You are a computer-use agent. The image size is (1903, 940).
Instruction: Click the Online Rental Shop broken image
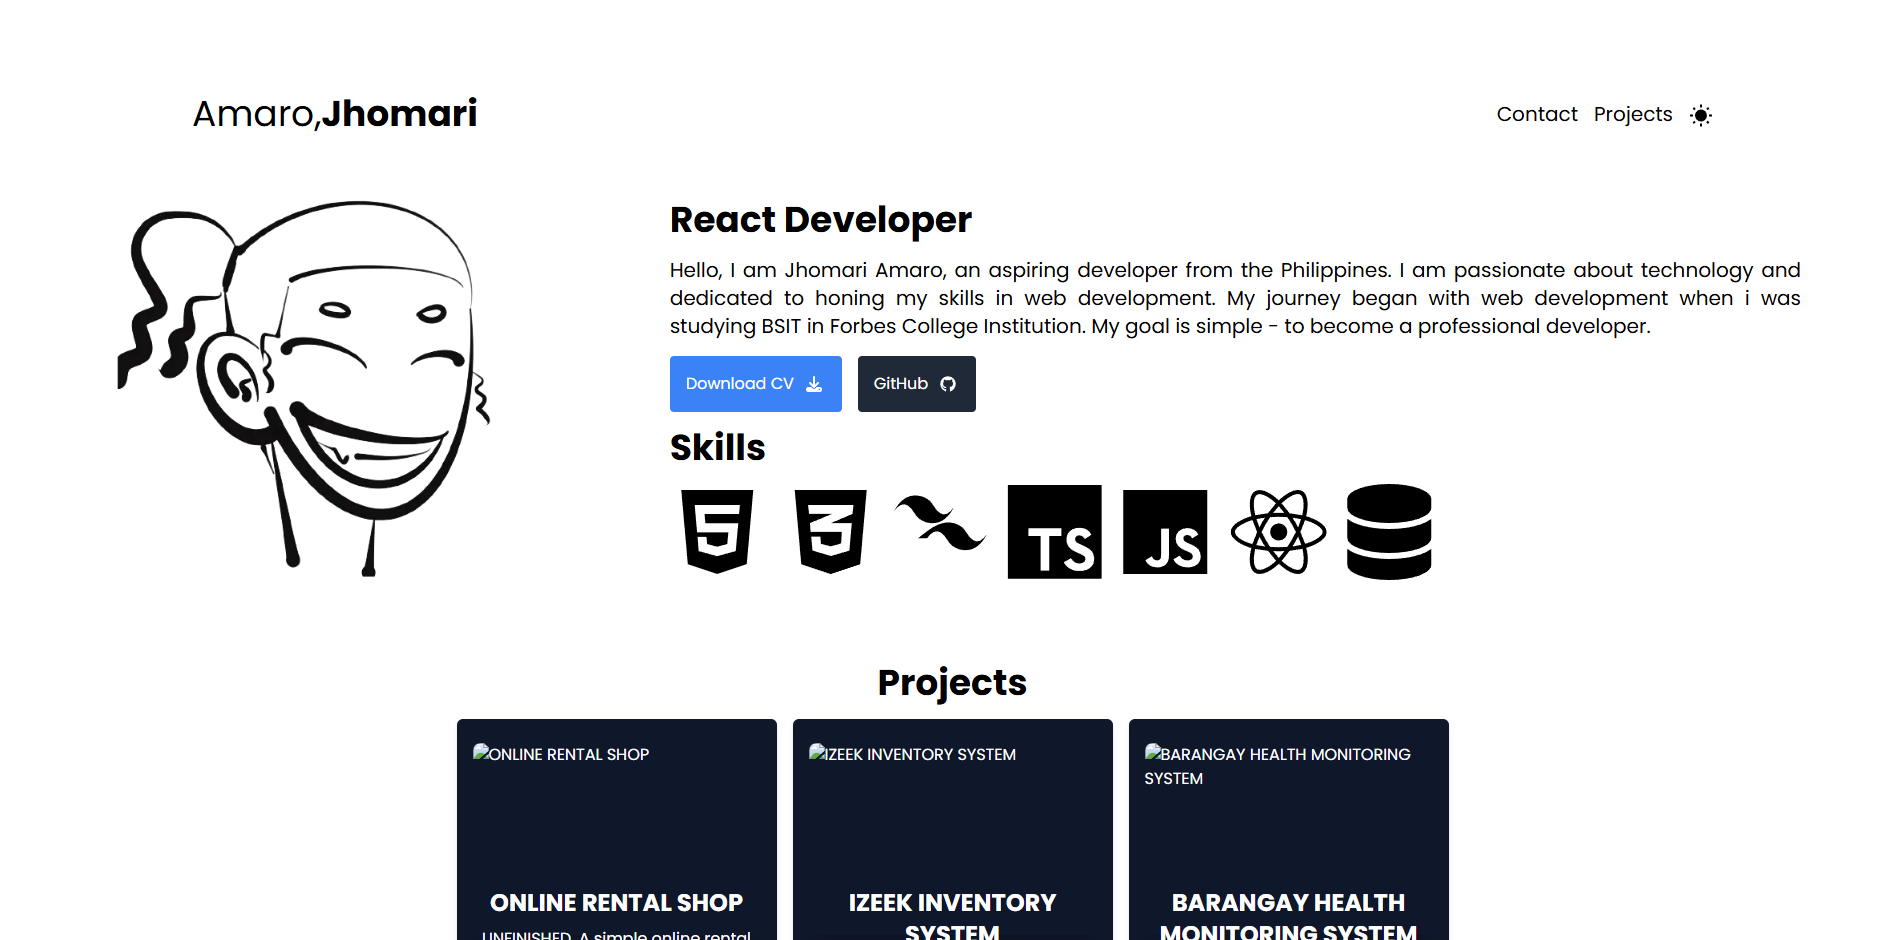click(561, 754)
